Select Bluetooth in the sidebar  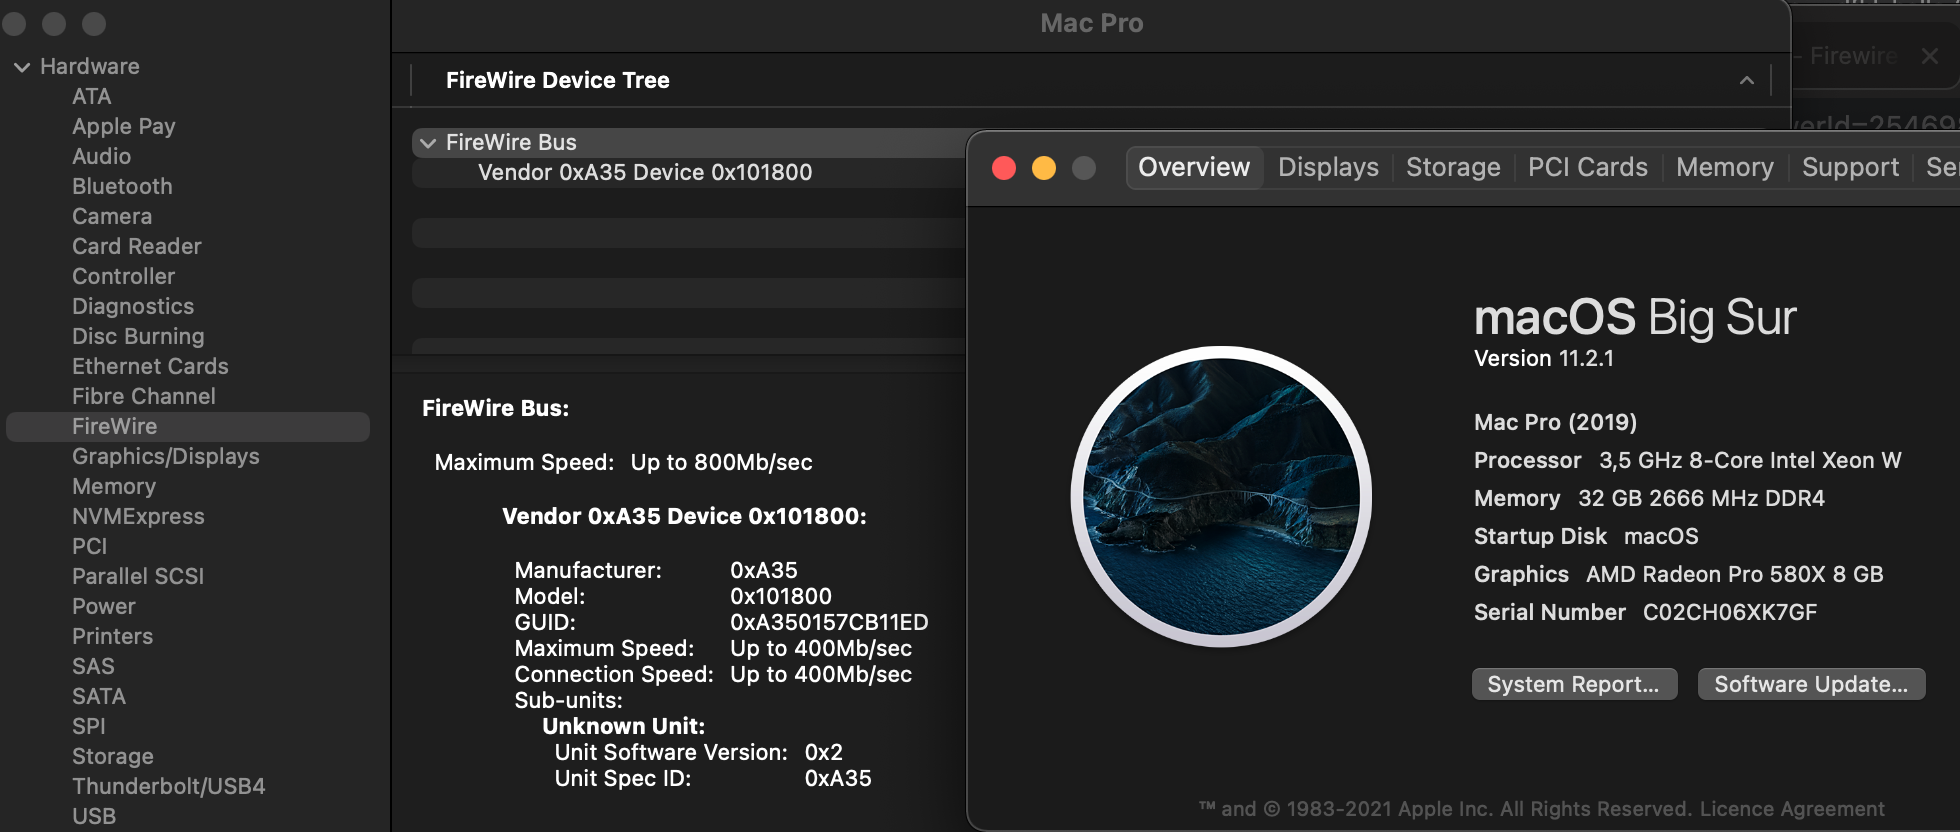coord(122,187)
